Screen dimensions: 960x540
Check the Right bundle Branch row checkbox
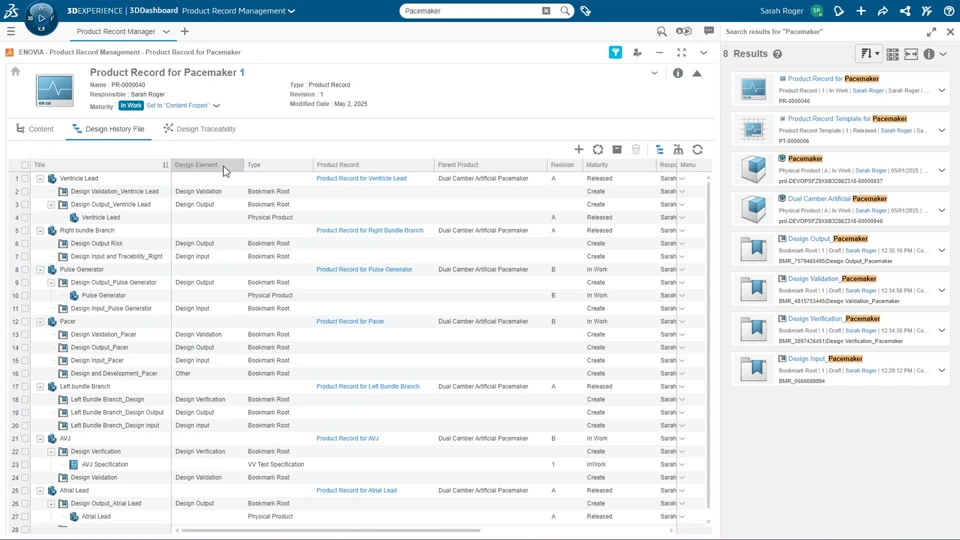(25, 230)
